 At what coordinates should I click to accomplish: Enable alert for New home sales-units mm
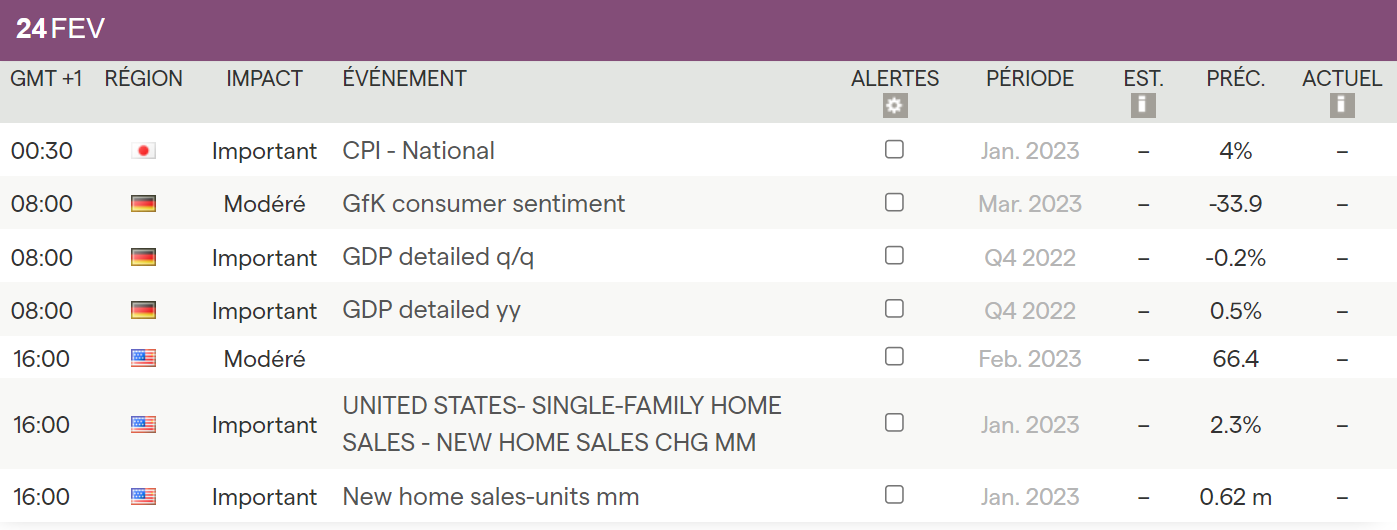coord(894,494)
